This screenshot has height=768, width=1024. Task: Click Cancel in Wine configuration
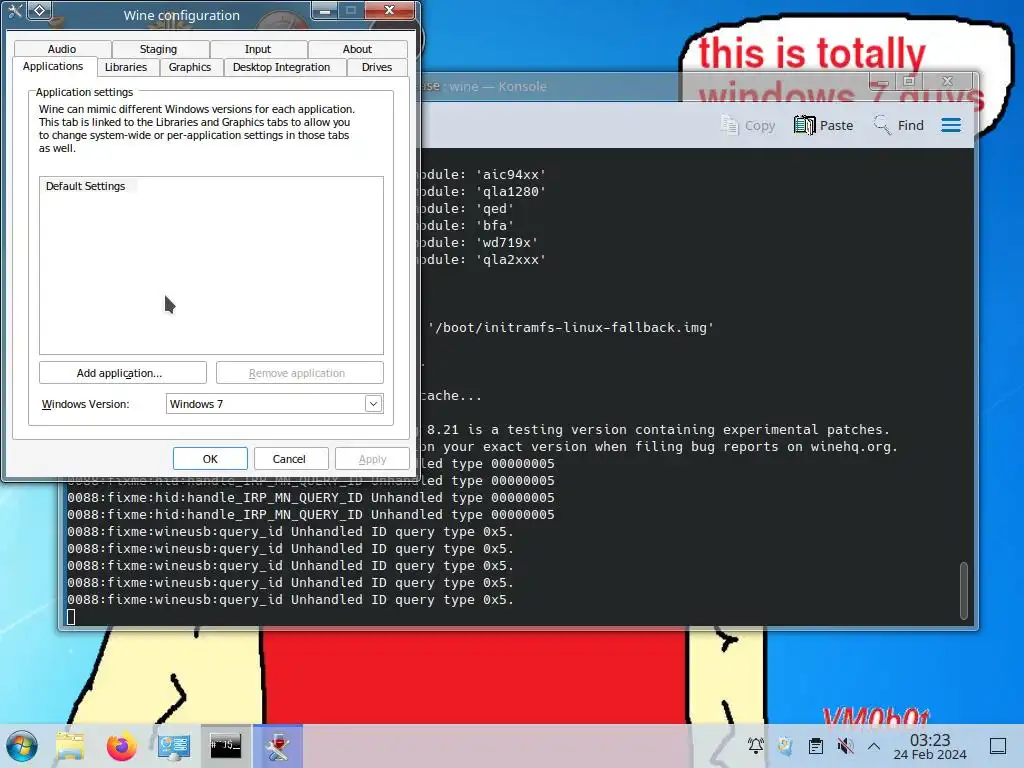[x=289, y=459]
